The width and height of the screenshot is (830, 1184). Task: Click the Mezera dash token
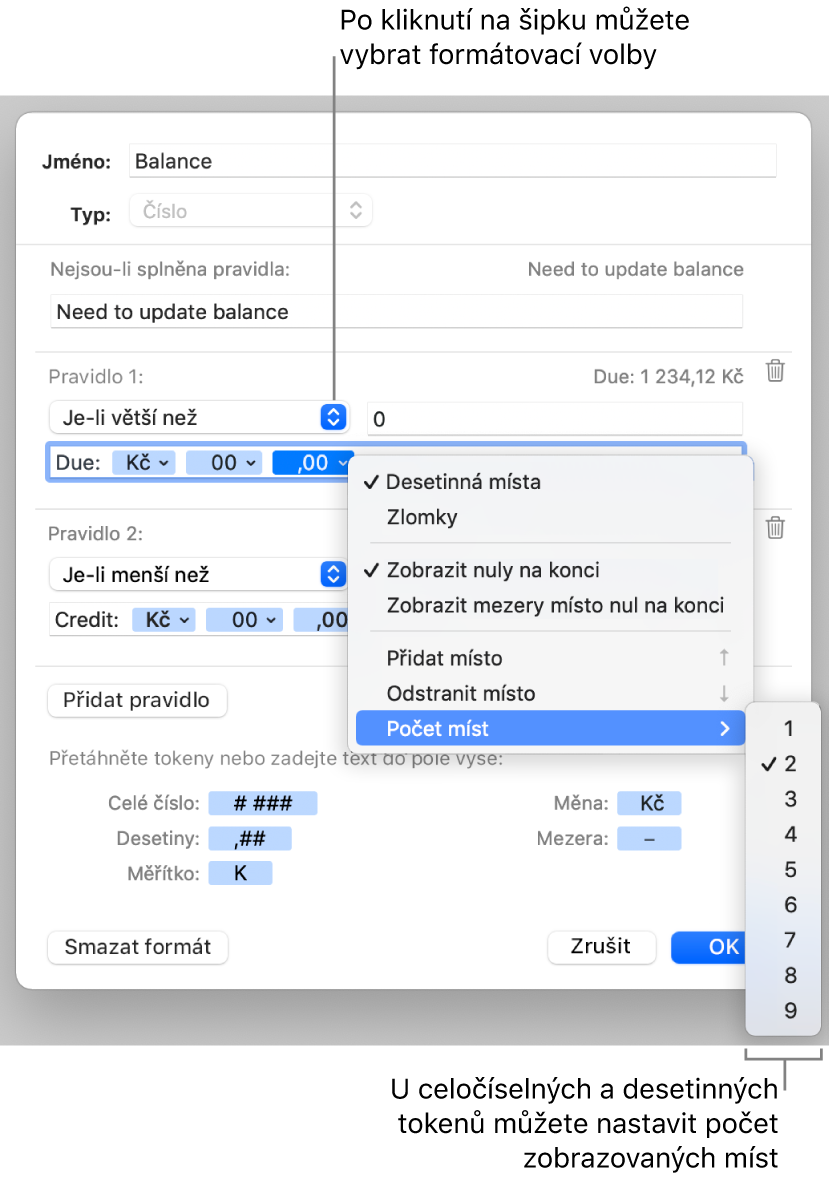click(648, 838)
